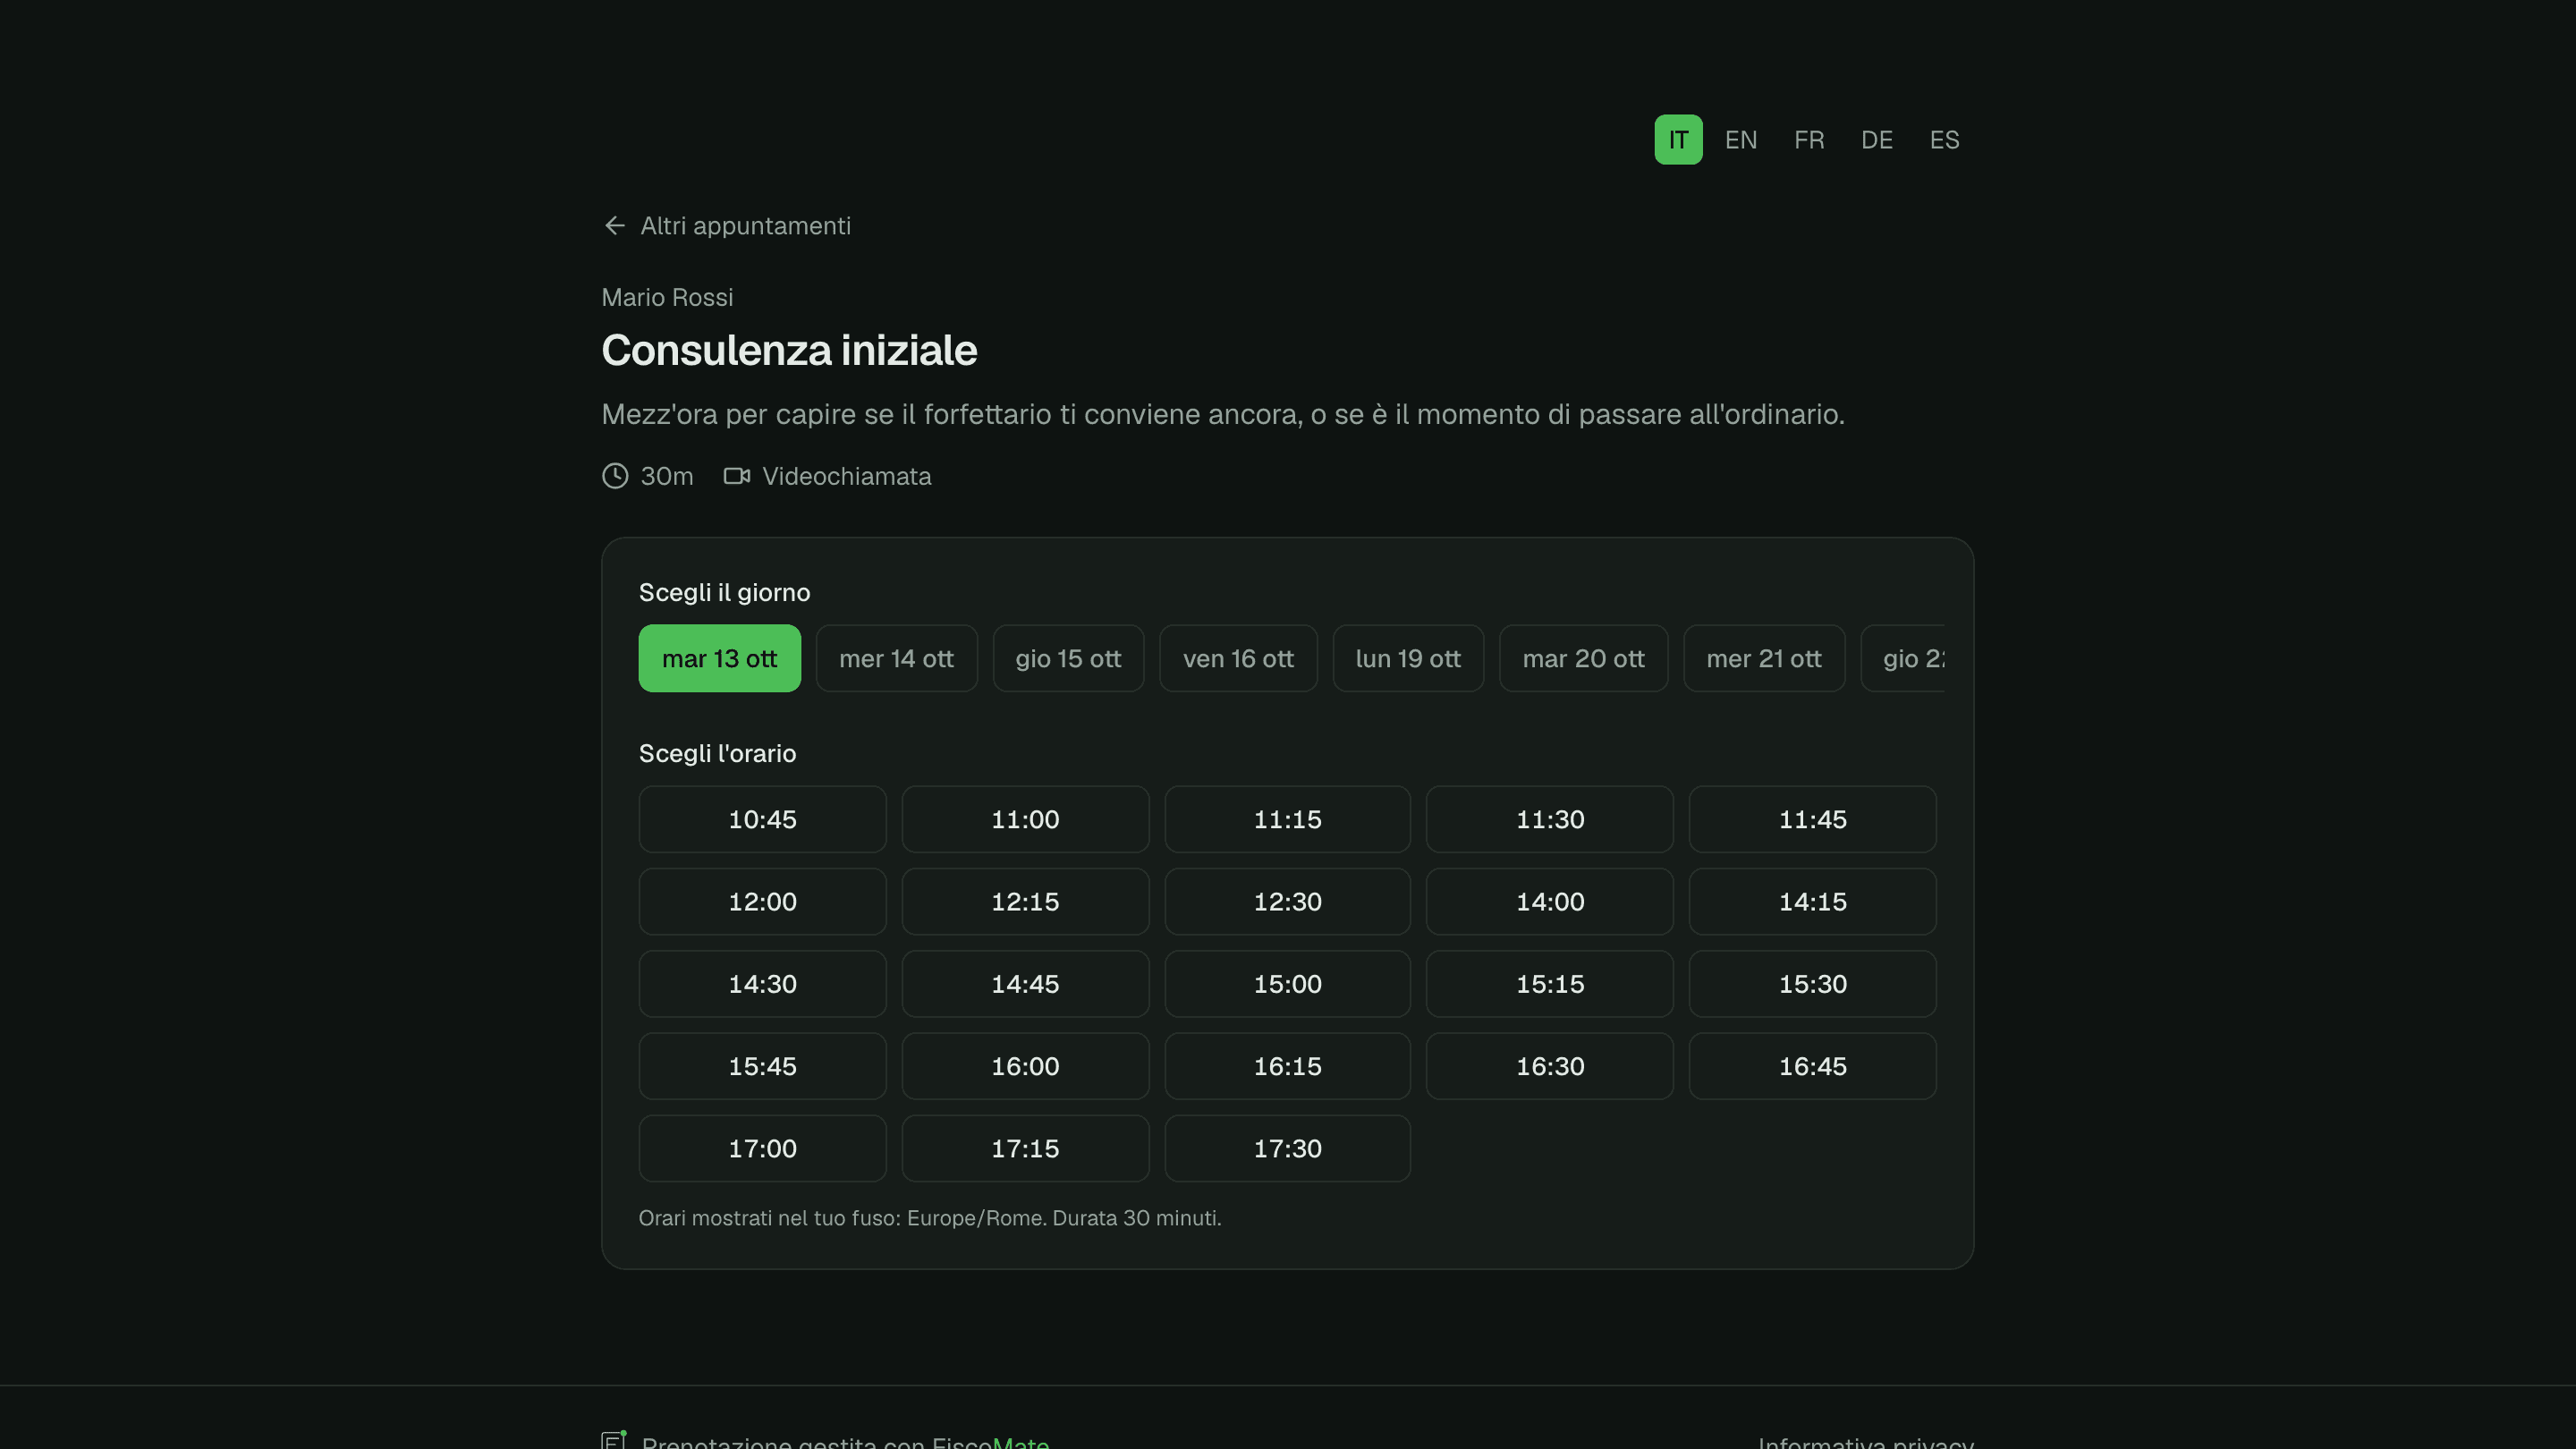The height and width of the screenshot is (1449, 2576).
Task: Switch language to DE
Action: point(1877,140)
